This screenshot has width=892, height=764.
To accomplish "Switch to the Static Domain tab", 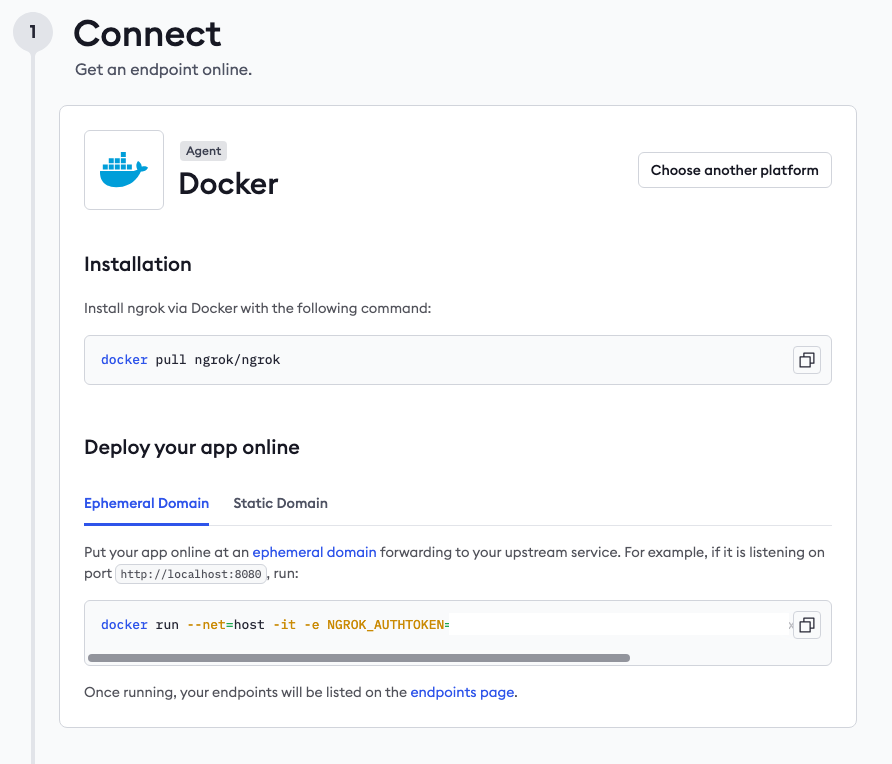I will 280,503.
